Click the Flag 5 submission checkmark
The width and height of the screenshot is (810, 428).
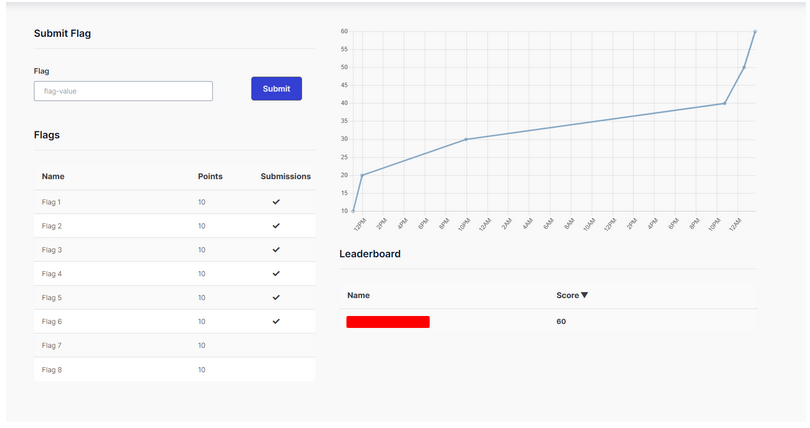tap(276, 298)
